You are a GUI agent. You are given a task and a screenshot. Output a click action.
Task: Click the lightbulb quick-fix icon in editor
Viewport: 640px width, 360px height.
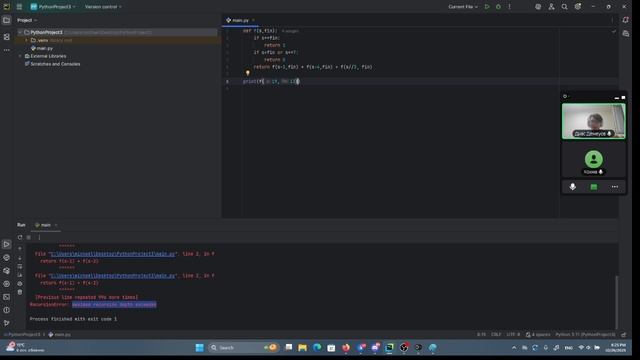(247, 73)
